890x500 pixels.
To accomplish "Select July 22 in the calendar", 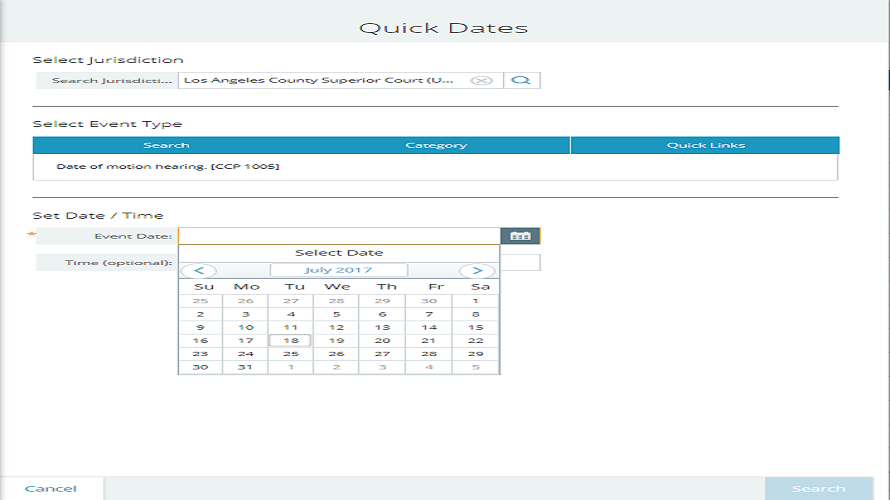I will pos(476,340).
